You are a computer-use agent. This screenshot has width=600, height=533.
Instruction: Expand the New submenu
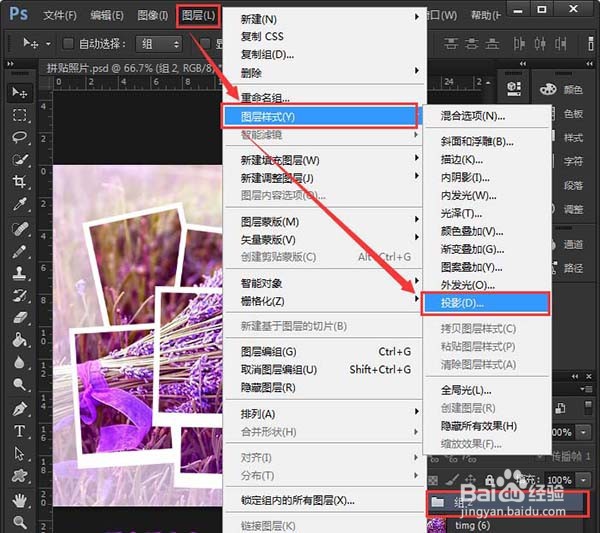pos(416,17)
